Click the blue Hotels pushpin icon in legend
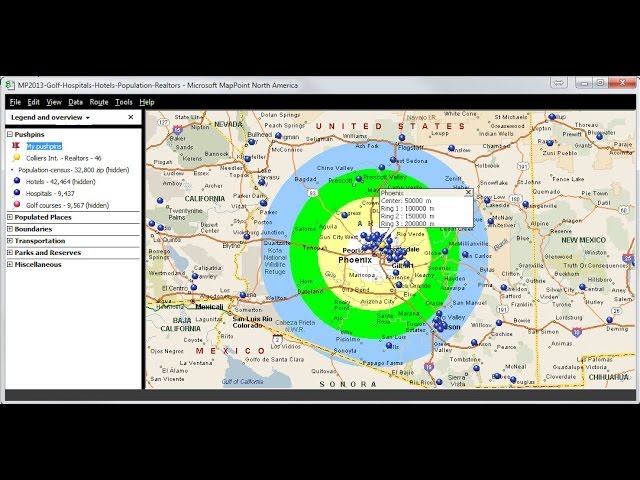Screen dimensions: 640x480 [x=17, y=181]
